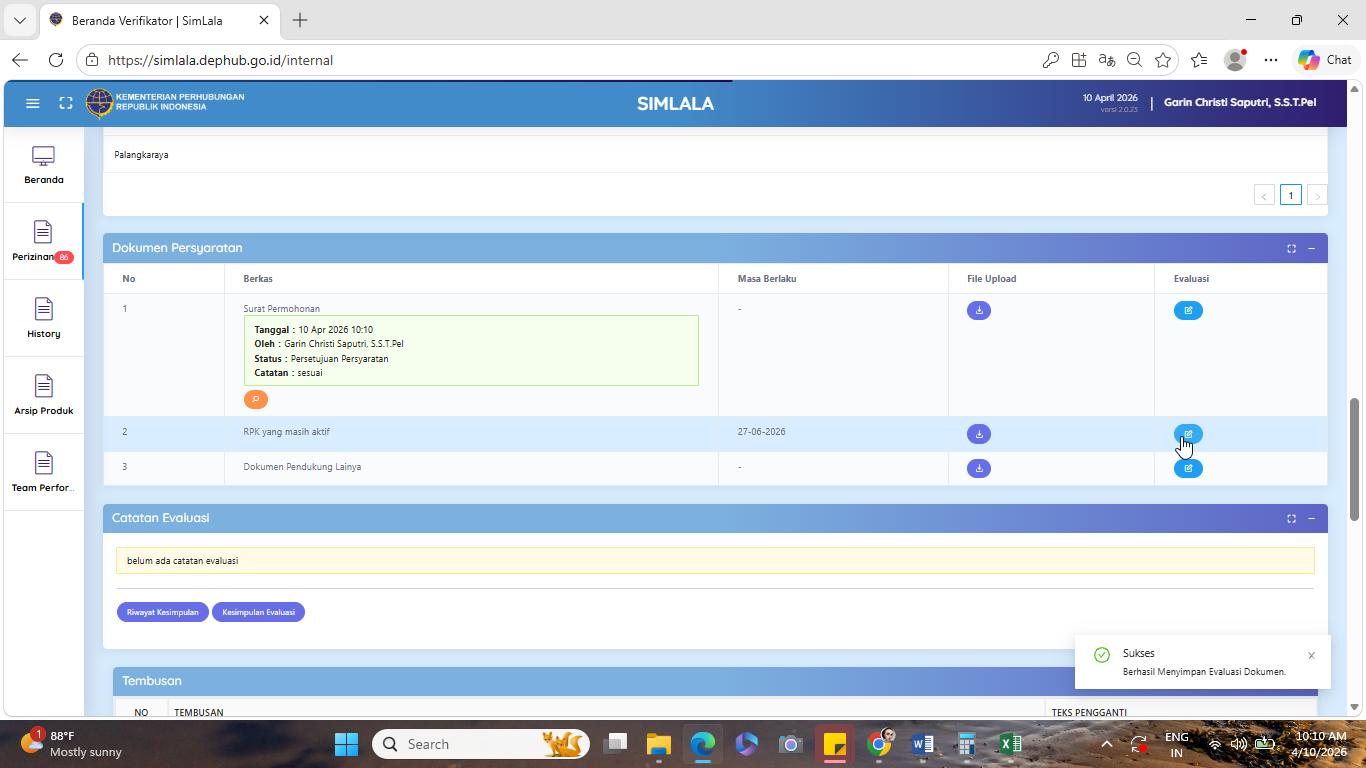
Task: Click the page vertical scrollbar thumb
Action: tap(1355, 459)
